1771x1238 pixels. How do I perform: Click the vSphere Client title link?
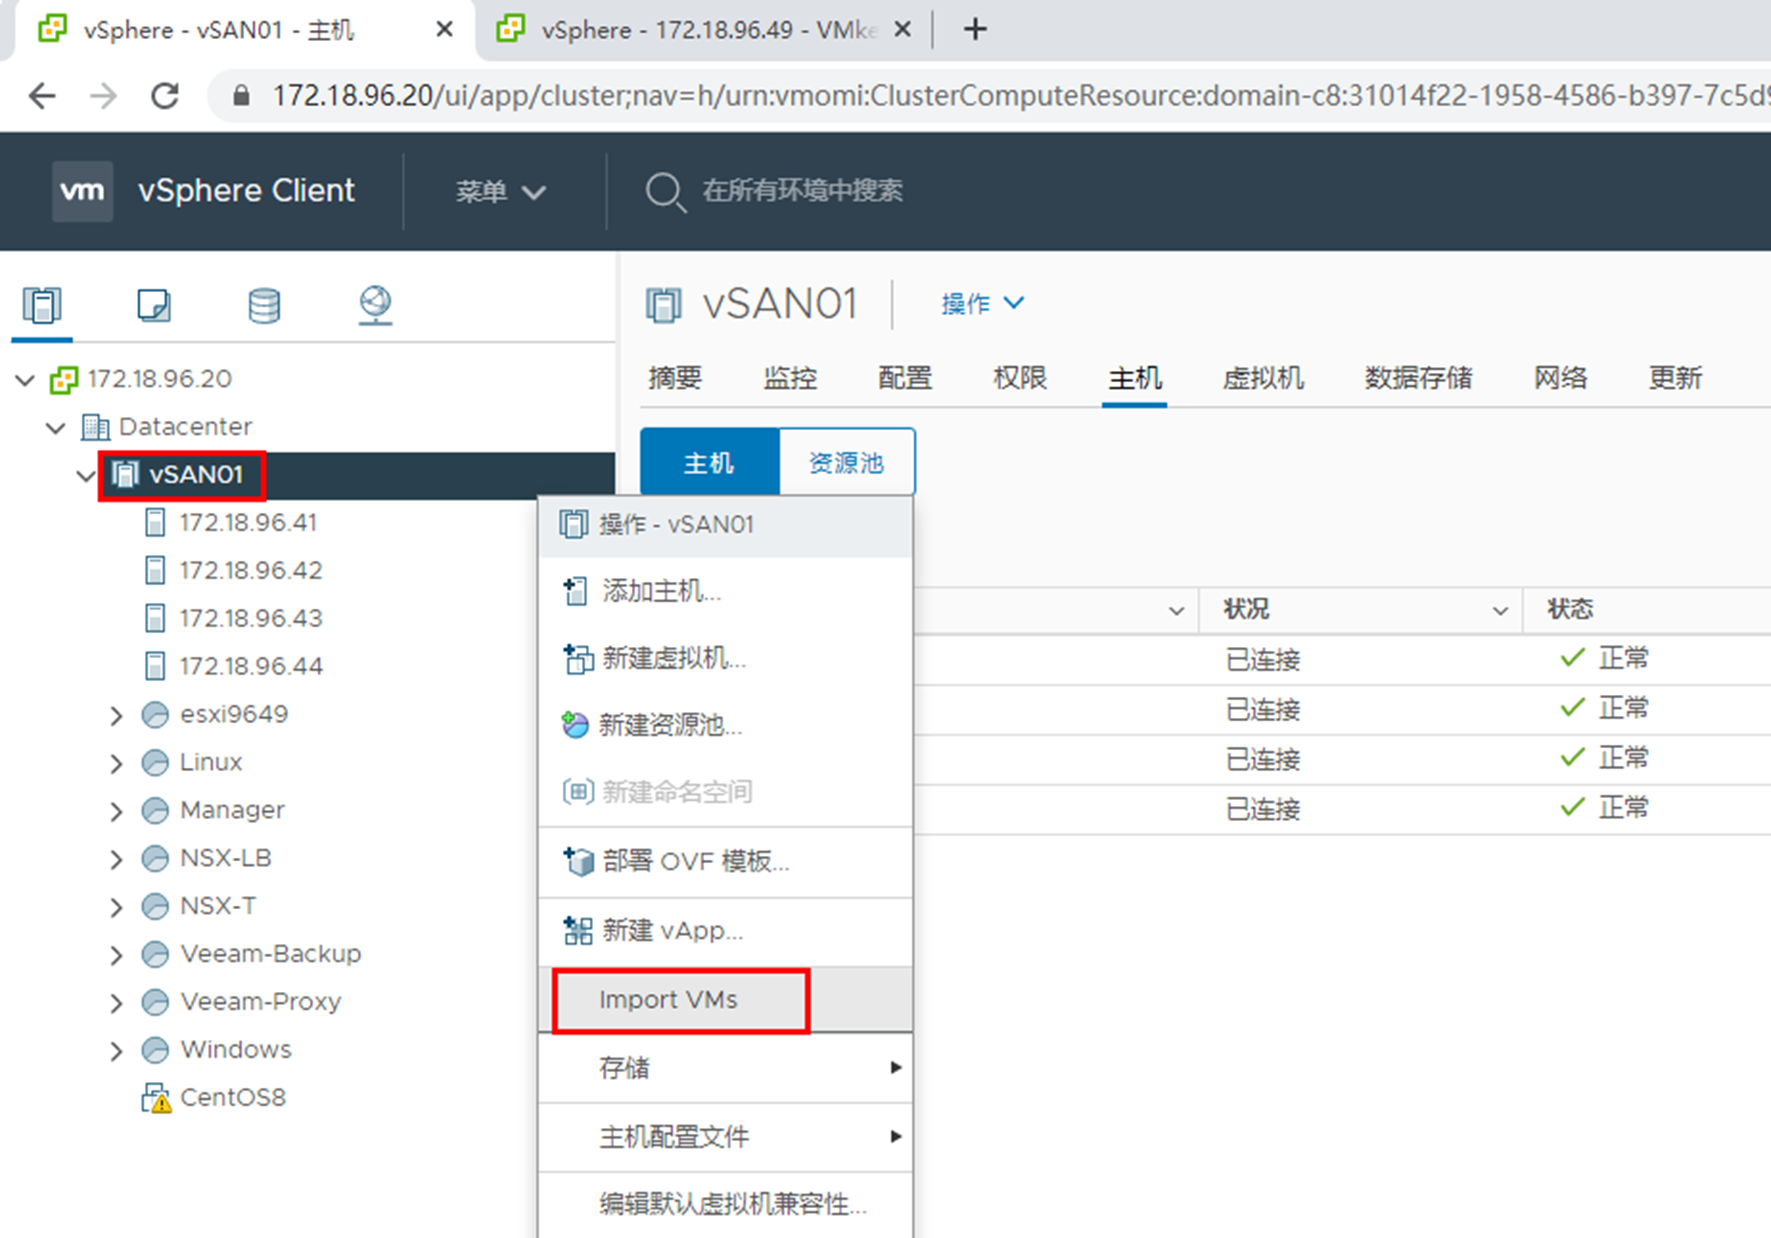point(246,190)
